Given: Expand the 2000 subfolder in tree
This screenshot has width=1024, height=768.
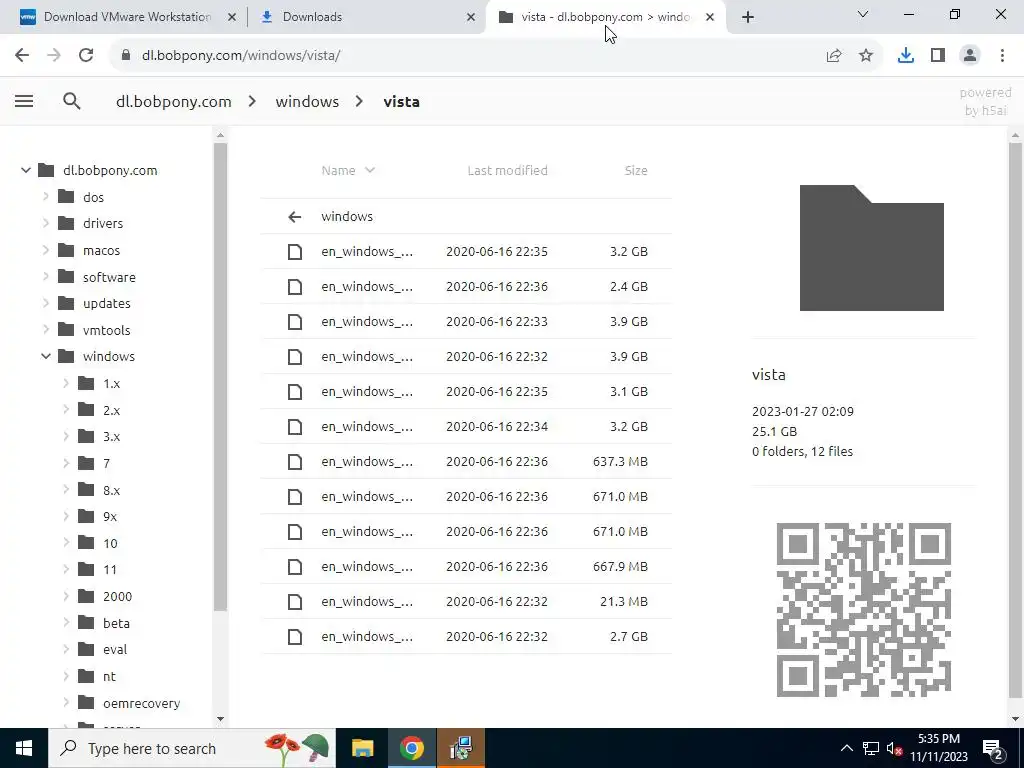Looking at the screenshot, I should 66,596.
